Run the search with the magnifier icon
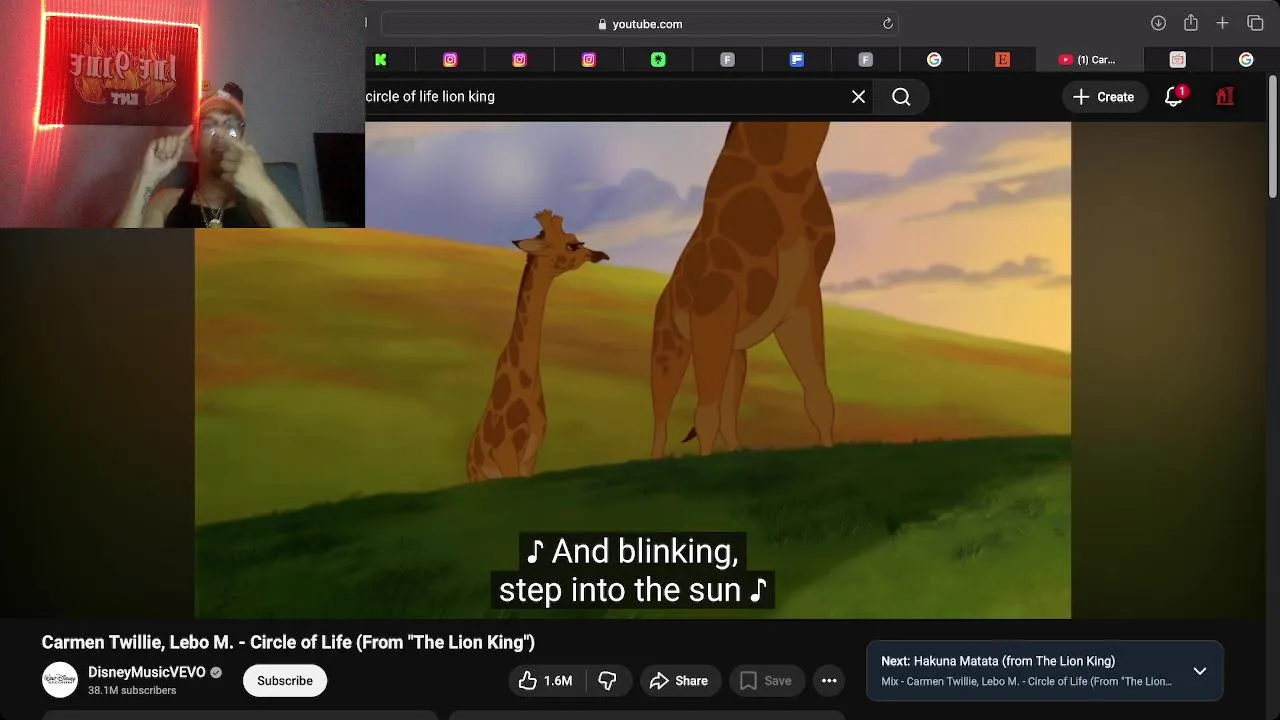 click(x=901, y=97)
